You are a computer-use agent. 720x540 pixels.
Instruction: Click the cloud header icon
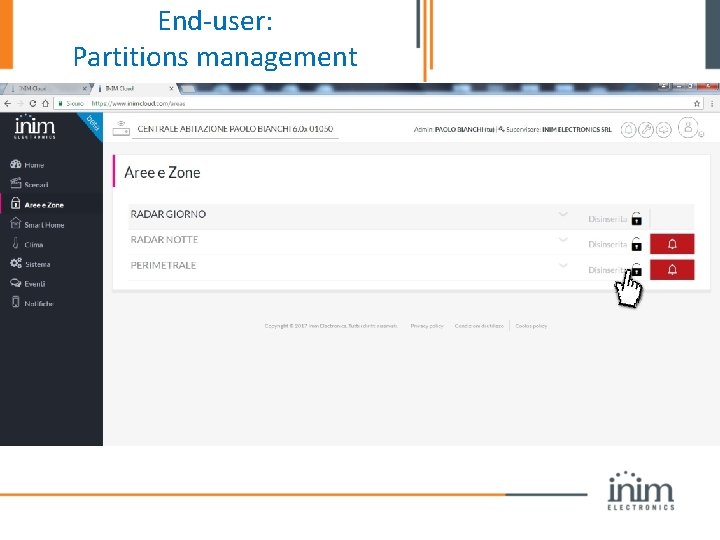click(x=664, y=130)
